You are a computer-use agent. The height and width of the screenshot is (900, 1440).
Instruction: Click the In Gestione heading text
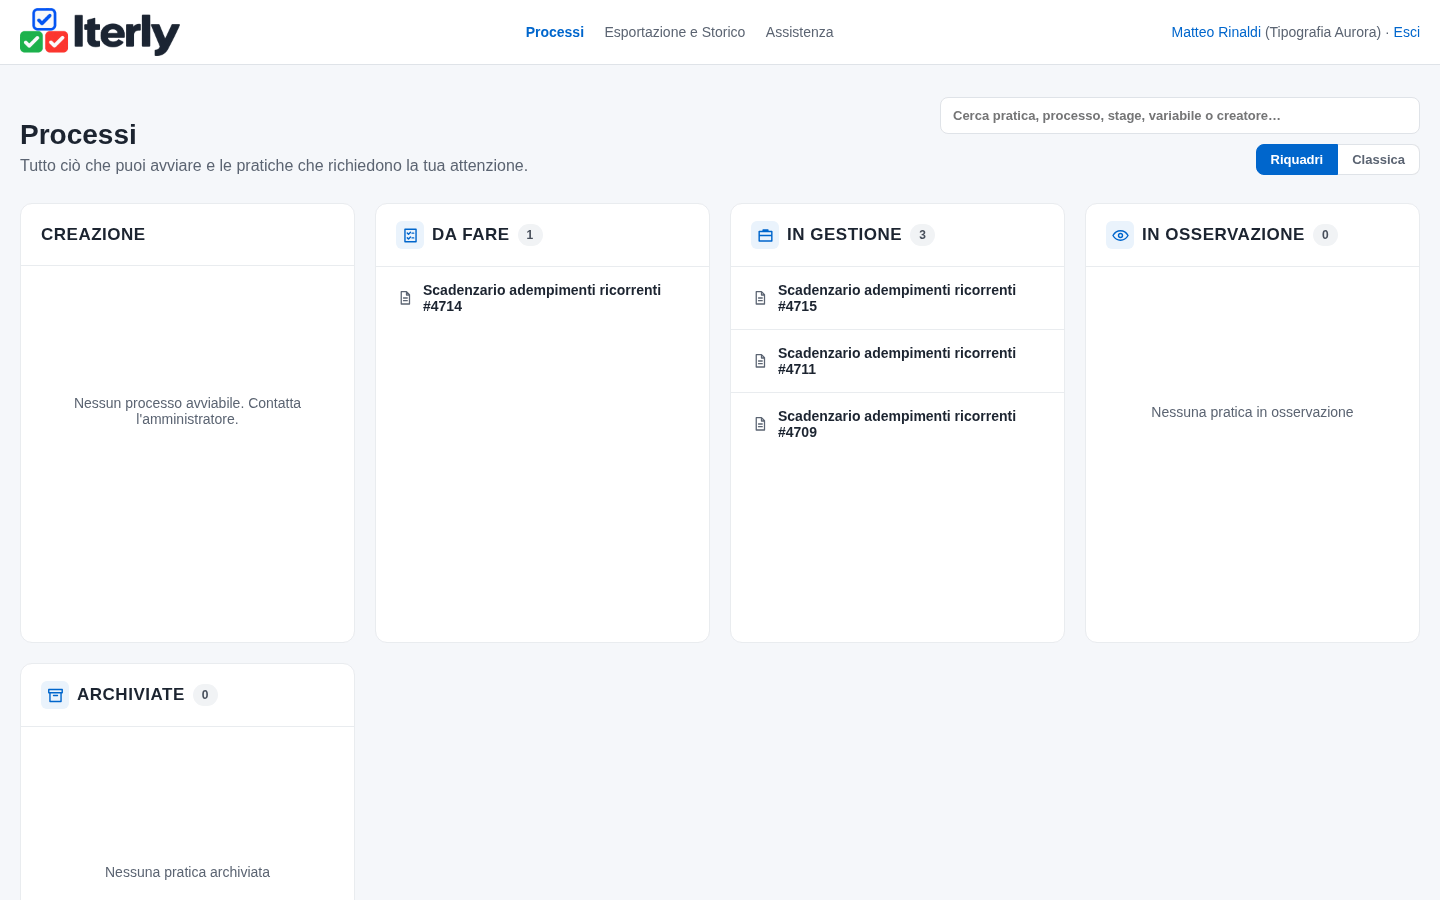pos(844,235)
